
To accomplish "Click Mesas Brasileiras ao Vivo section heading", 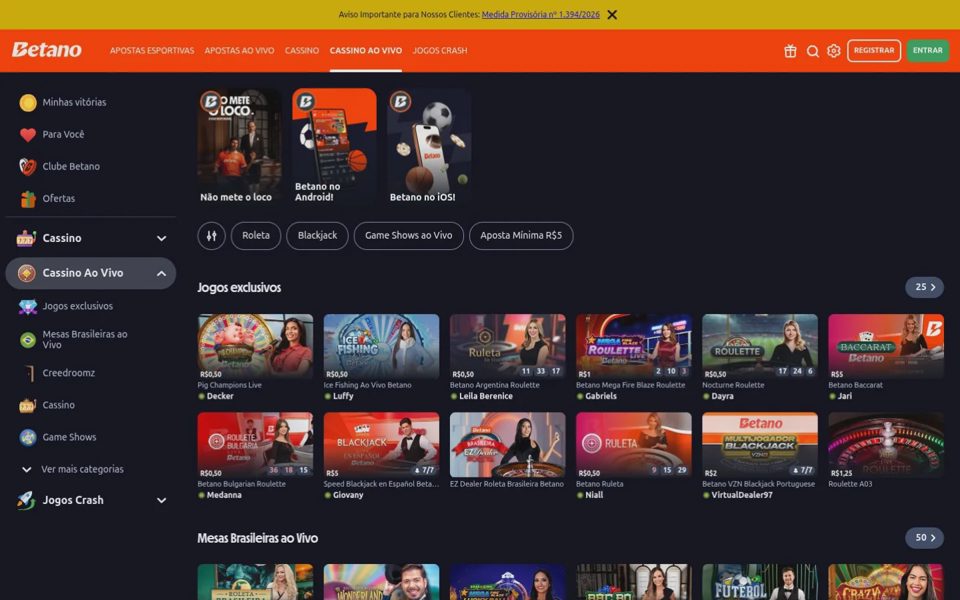I will 258,538.
